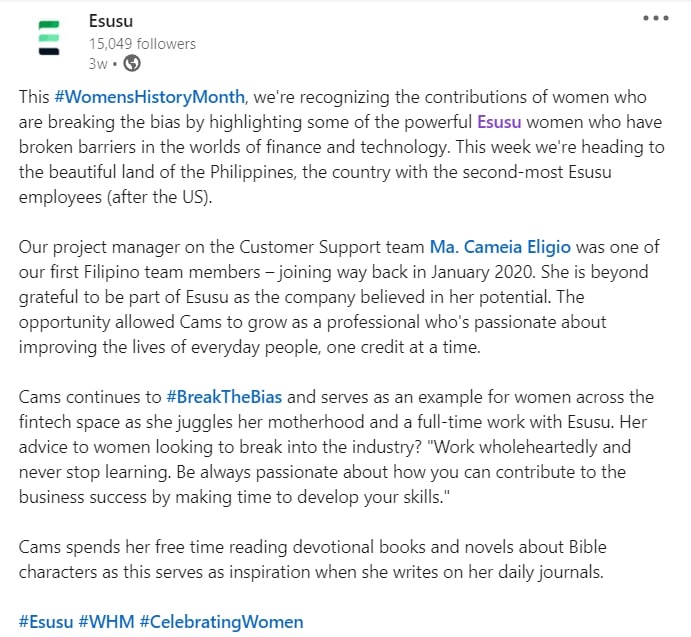Click the 3w post timestamp

tap(97, 62)
